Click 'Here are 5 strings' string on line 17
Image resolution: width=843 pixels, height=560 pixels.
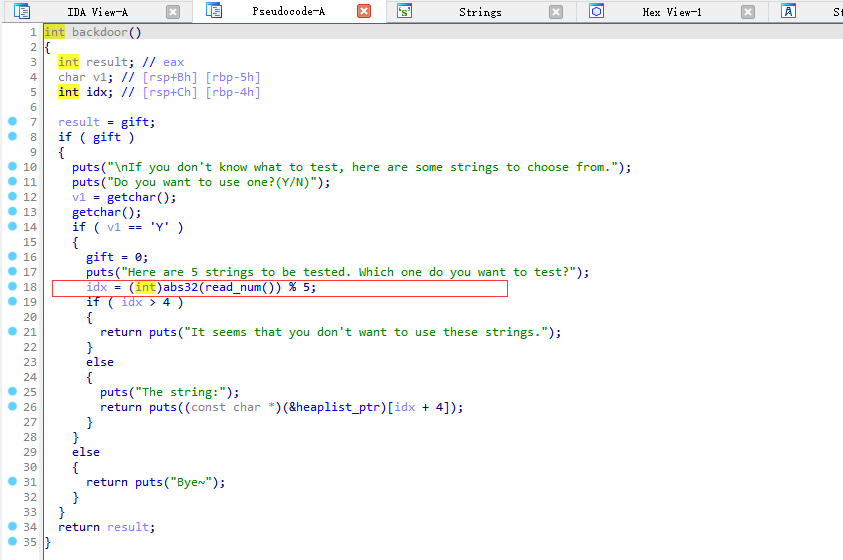(348, 272)
